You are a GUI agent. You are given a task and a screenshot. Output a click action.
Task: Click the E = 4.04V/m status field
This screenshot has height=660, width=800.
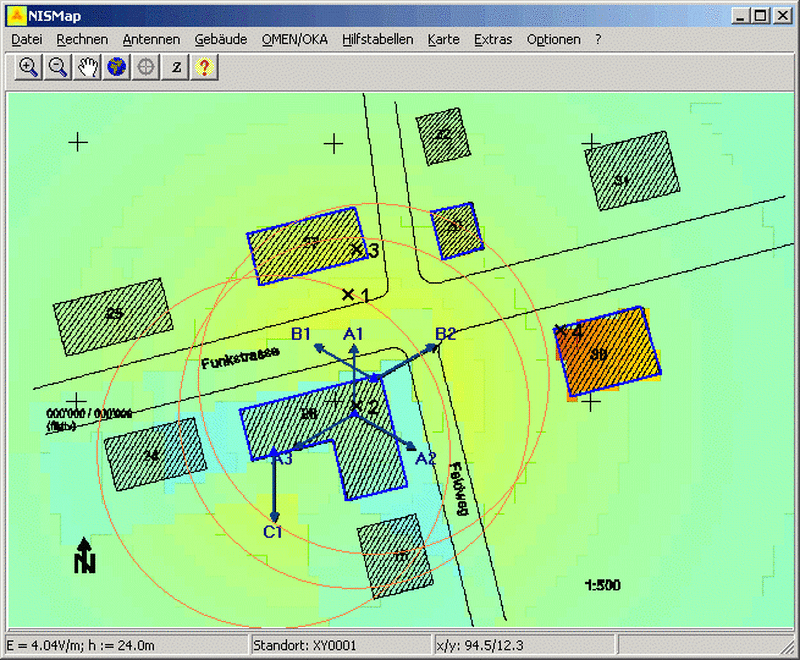click(x=126, y=646)
